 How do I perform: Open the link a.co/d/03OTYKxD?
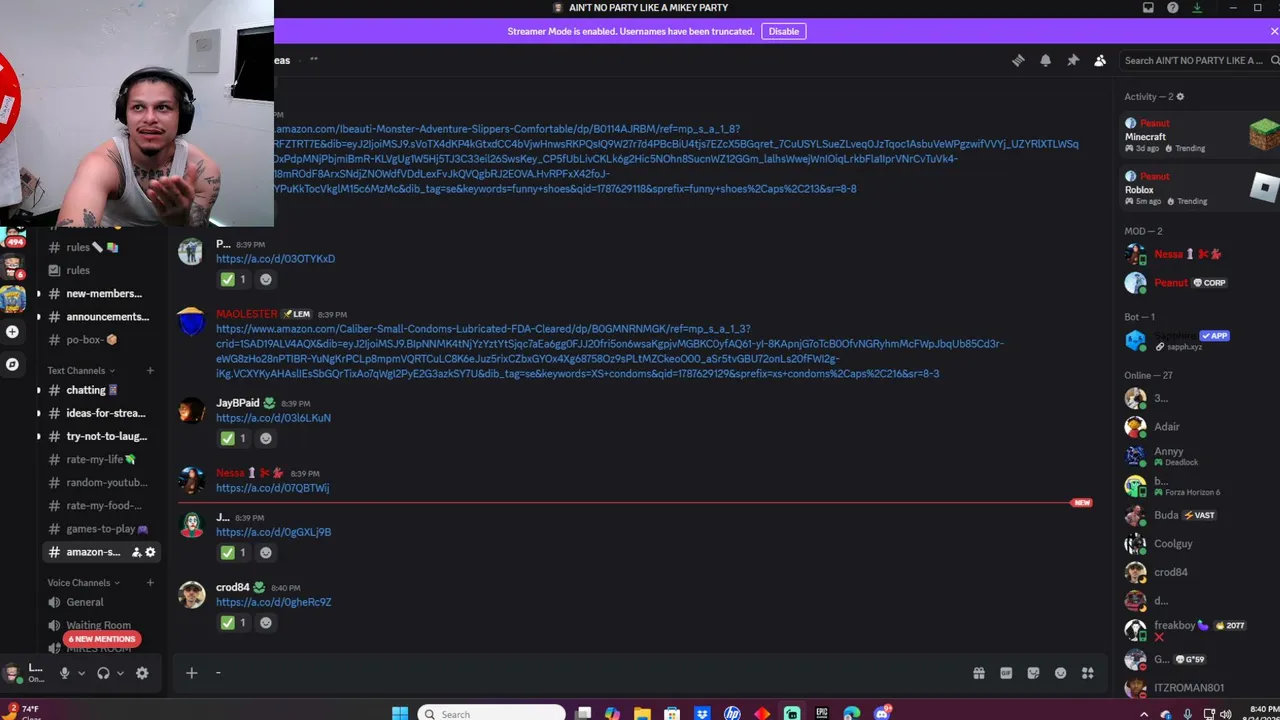point(275,259)
